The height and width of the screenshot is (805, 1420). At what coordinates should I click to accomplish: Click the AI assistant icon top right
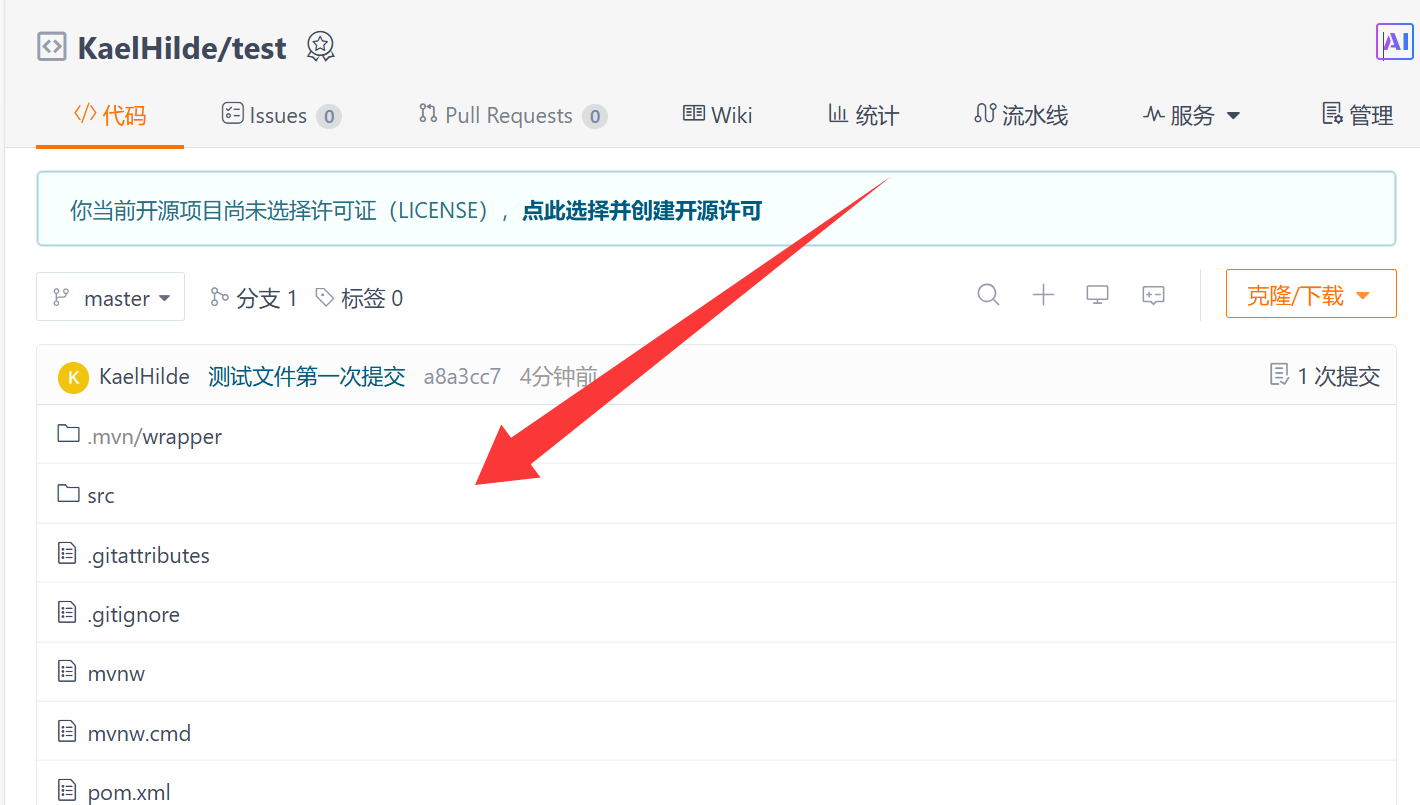[x=1394, y=42]
